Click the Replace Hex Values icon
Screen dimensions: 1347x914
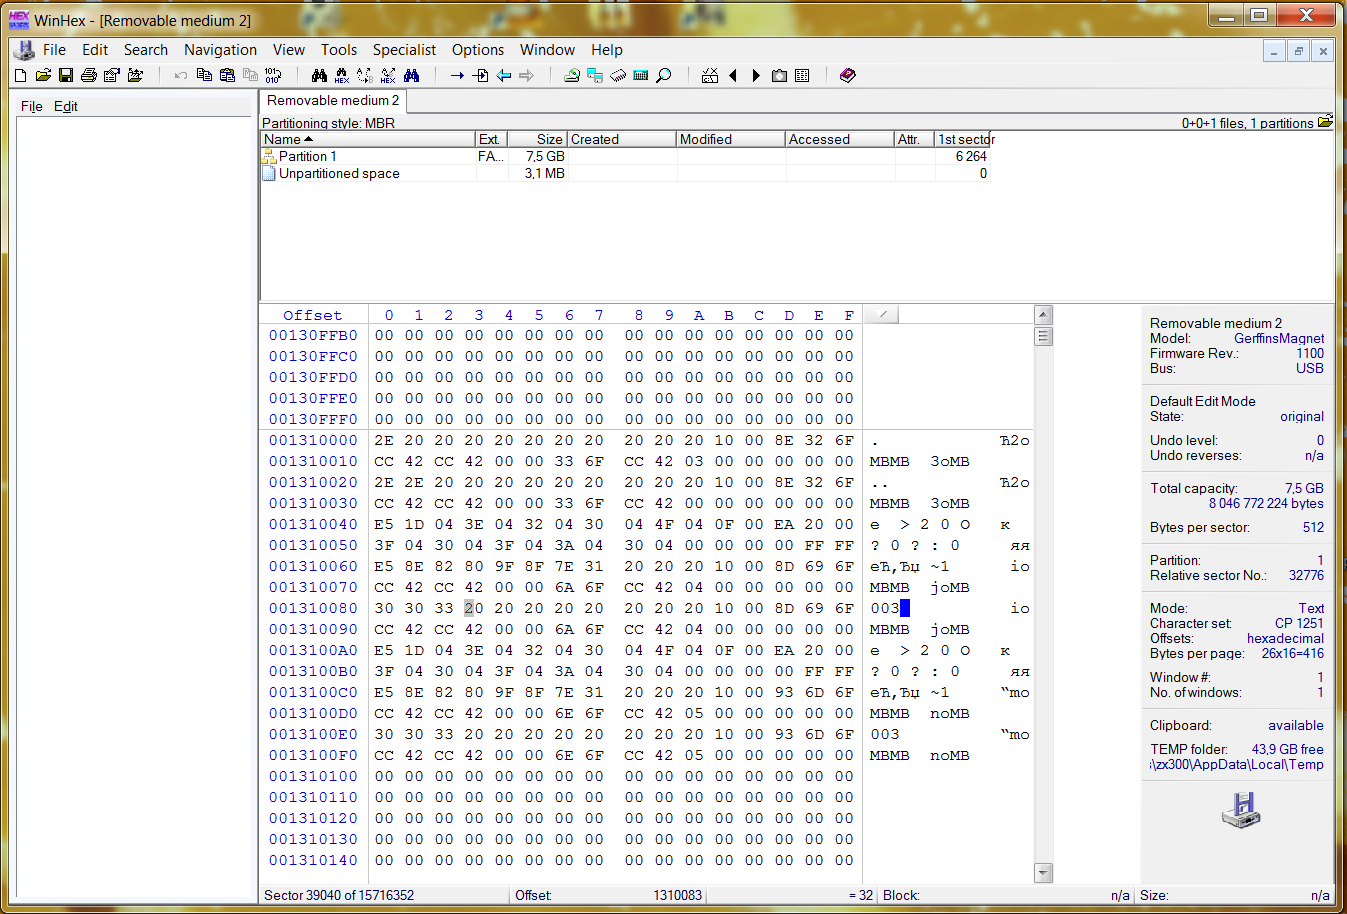tap(388, 75)
